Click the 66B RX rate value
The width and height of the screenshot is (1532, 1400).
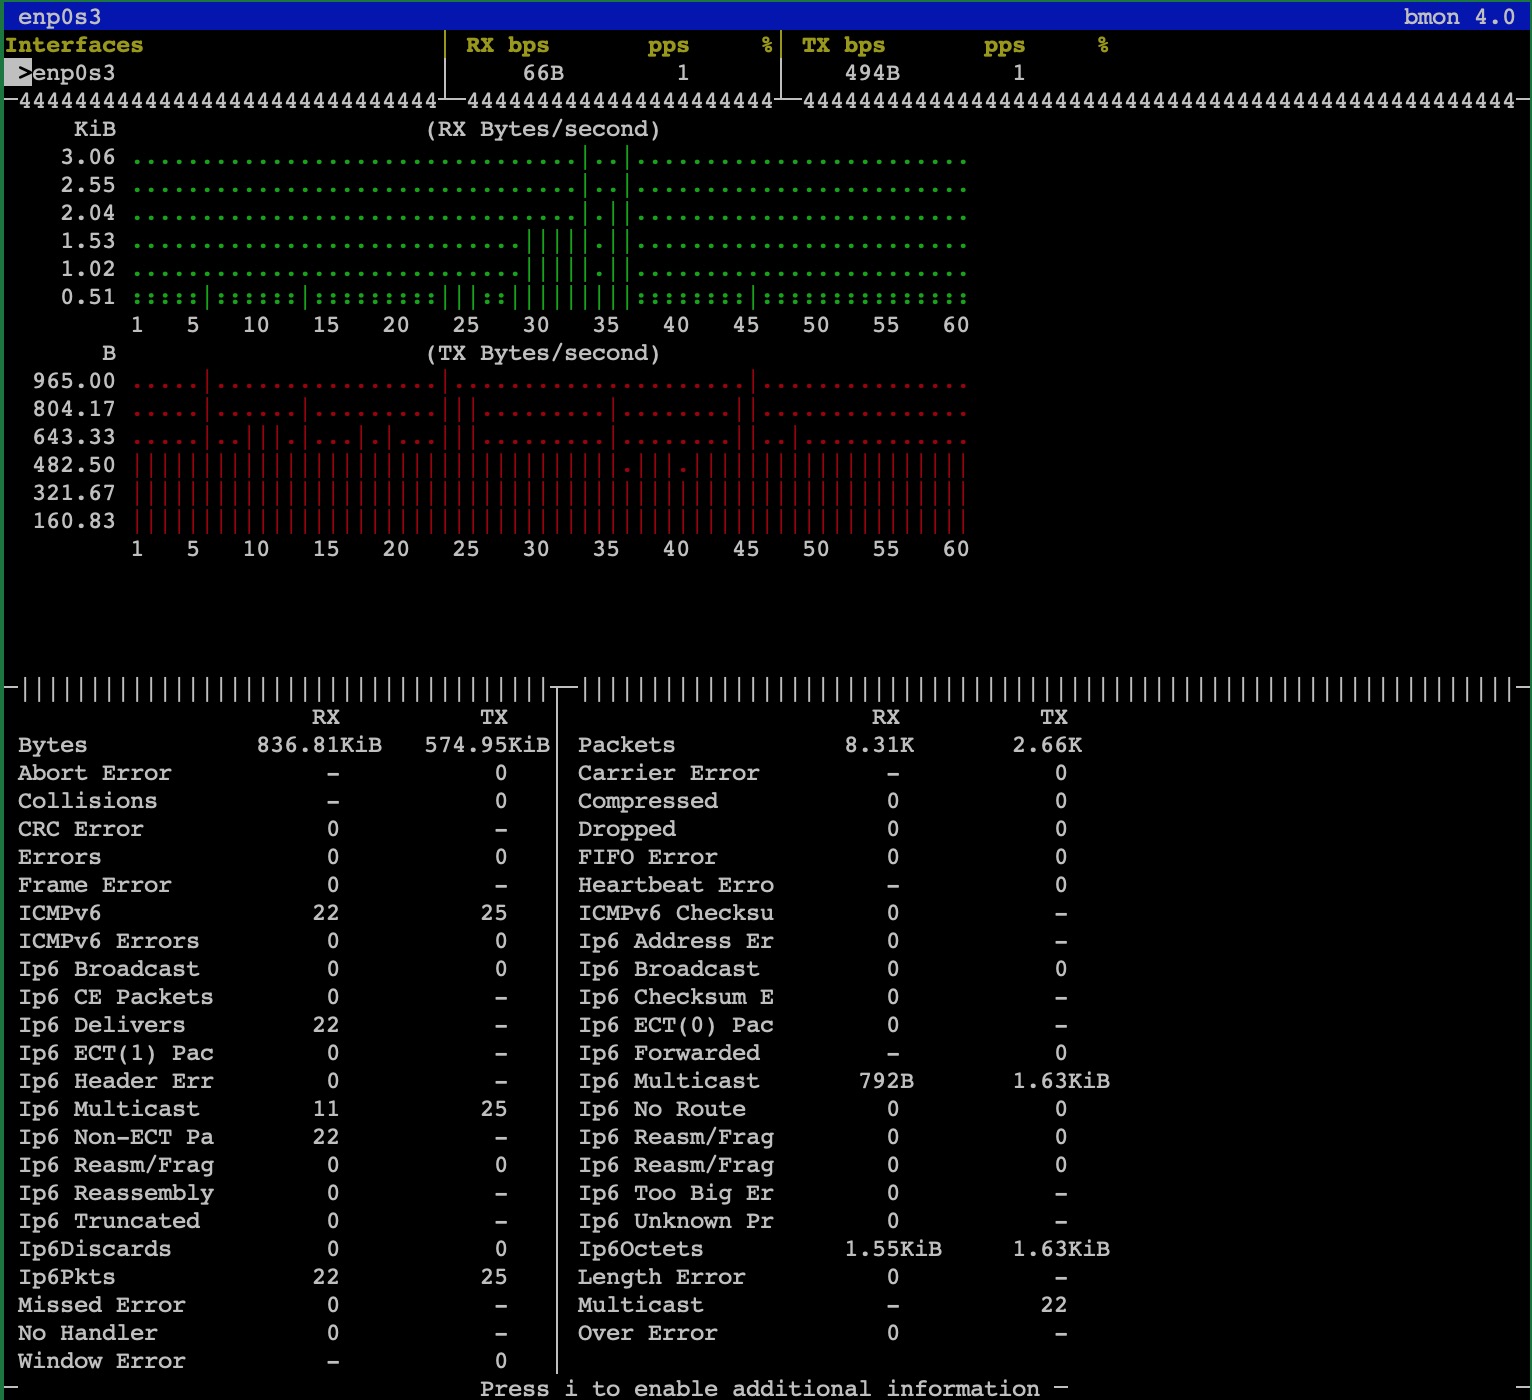[x=543, y=73]
